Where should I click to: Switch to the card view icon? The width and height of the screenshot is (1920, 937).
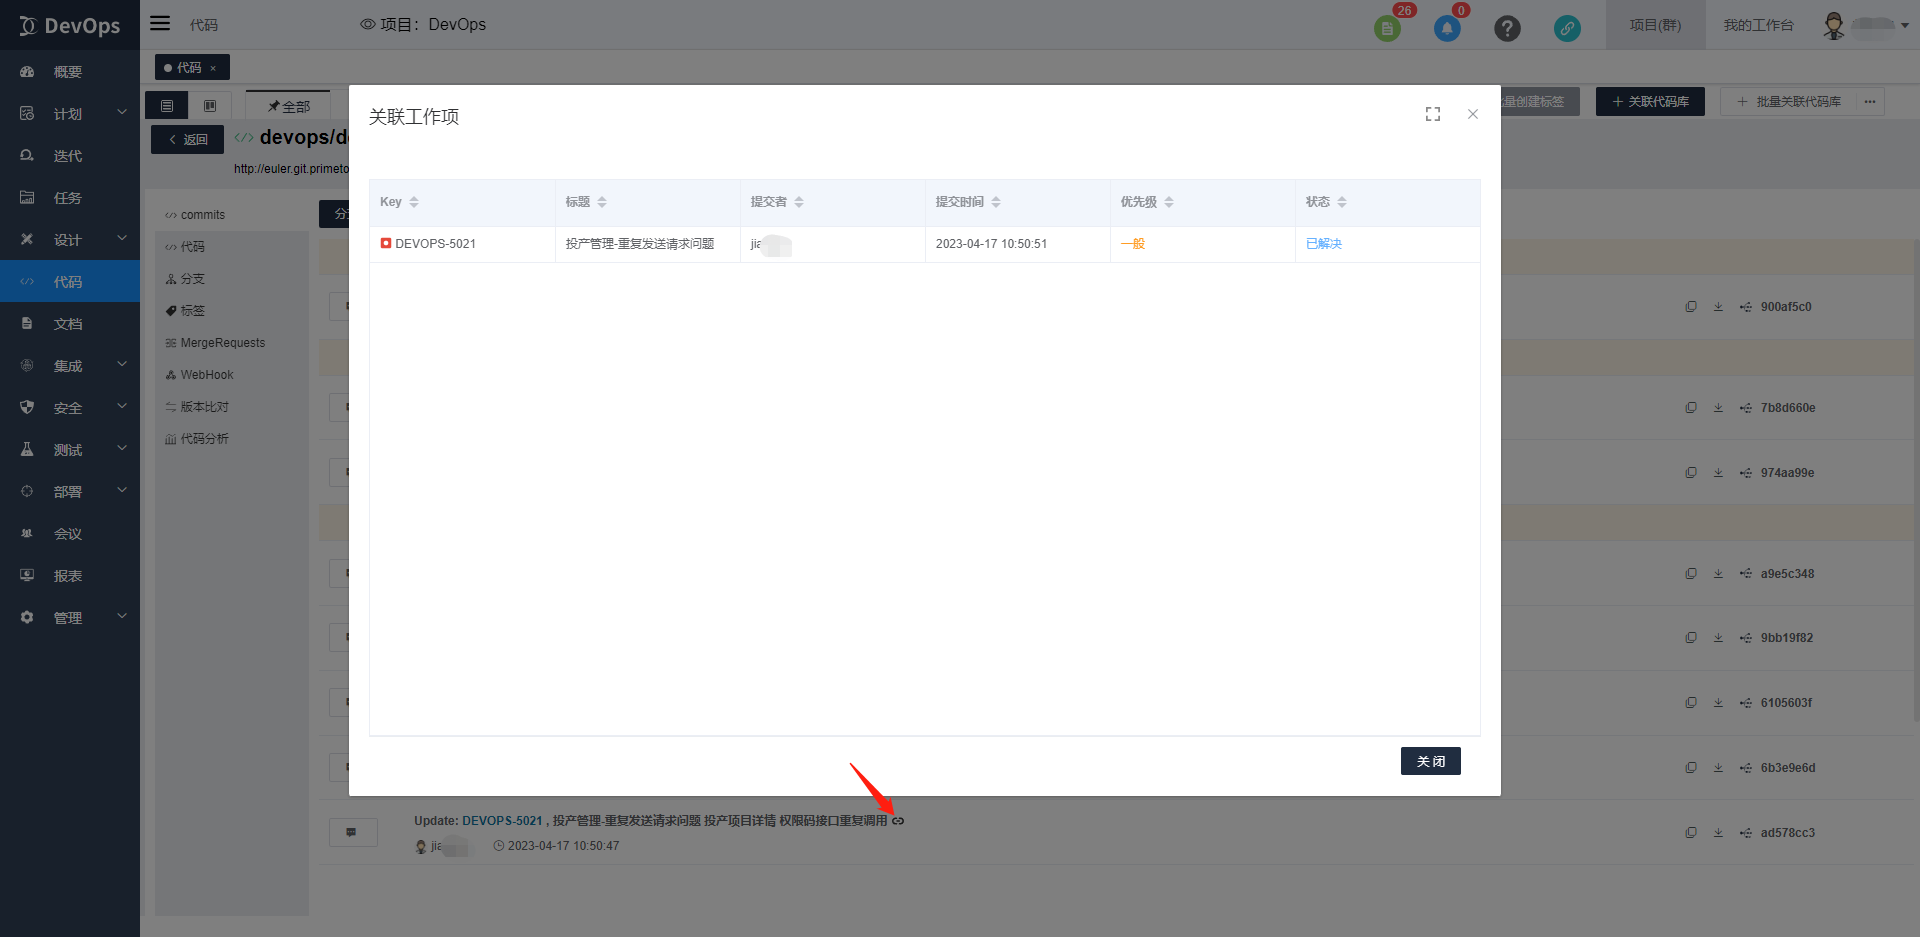(x=210, y=106)
